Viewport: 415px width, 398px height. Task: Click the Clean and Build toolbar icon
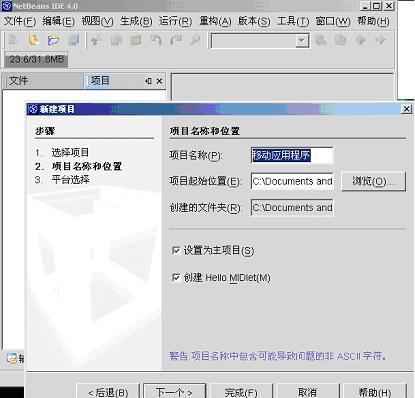pyautogui.click(x=341, y=40)
